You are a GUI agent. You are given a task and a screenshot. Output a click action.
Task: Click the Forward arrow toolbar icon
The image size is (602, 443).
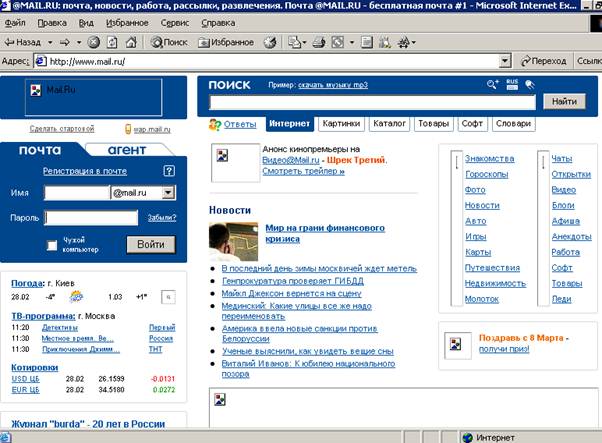(65, 42)
